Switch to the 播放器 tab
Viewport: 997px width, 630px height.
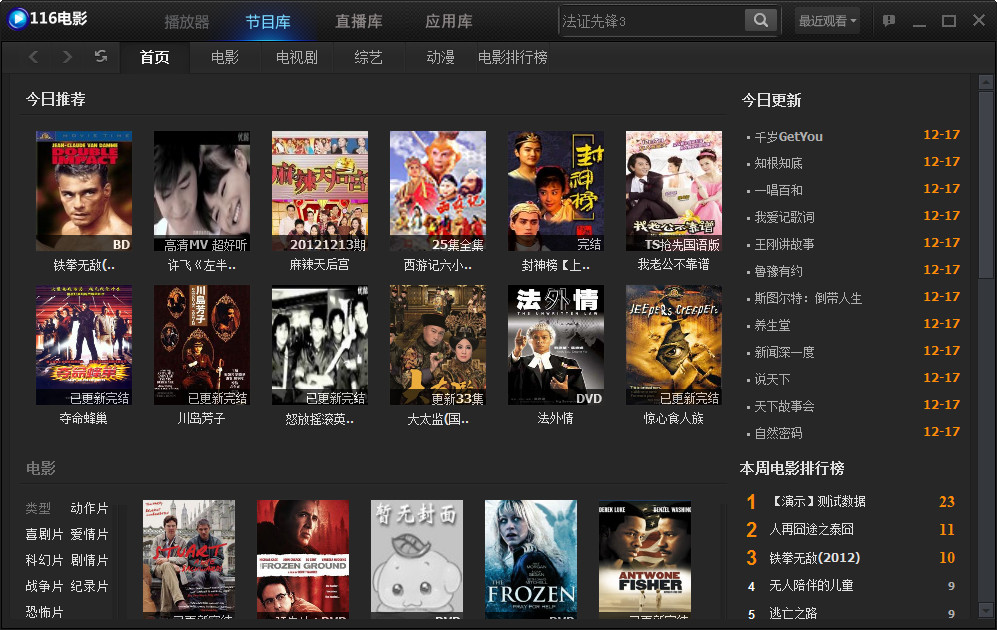(x=186, y=22)
